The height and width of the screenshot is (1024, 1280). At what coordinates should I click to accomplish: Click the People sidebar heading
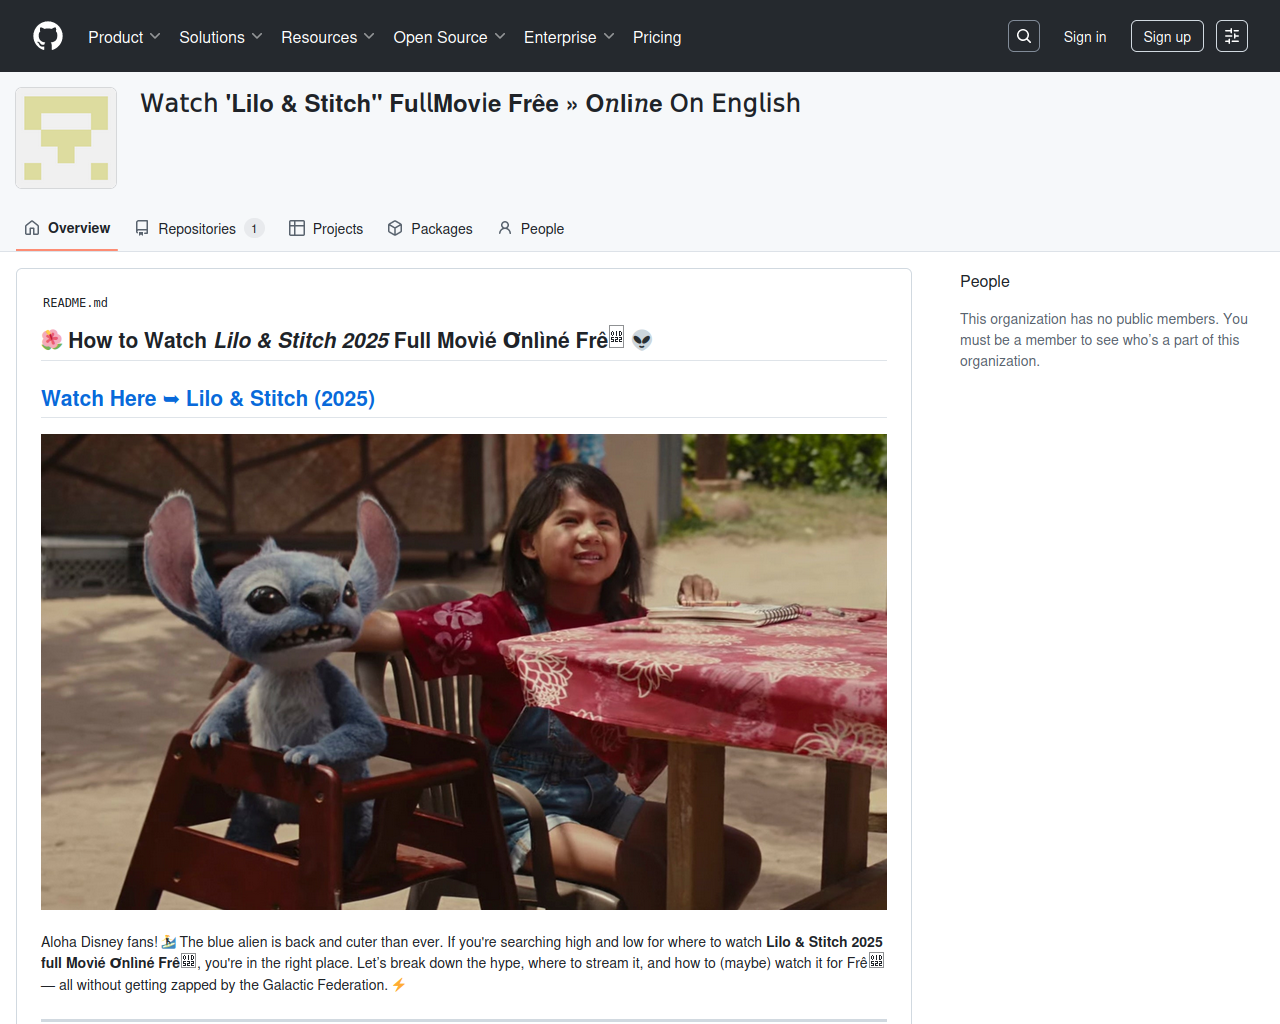985,281
